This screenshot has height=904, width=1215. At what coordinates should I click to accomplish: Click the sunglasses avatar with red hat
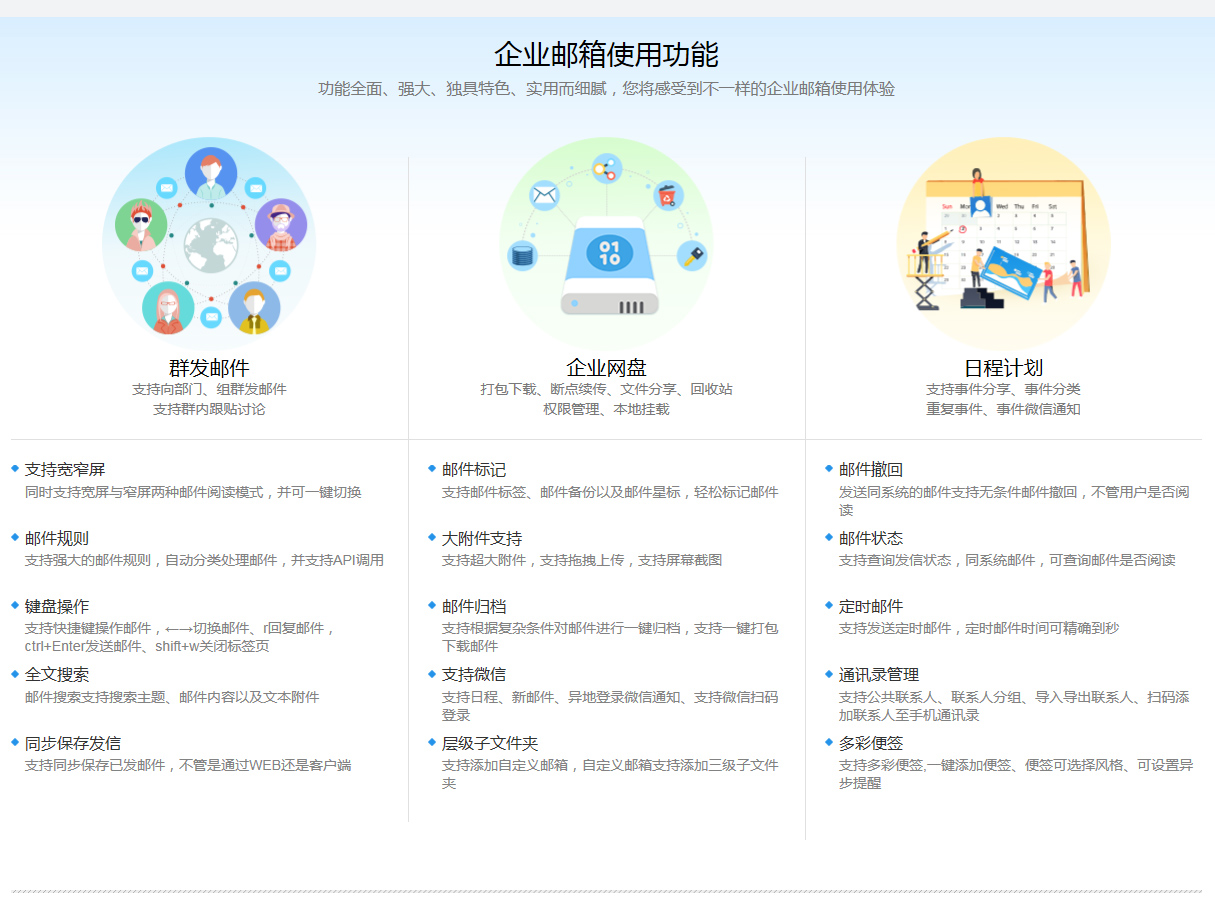coord(141,225)
